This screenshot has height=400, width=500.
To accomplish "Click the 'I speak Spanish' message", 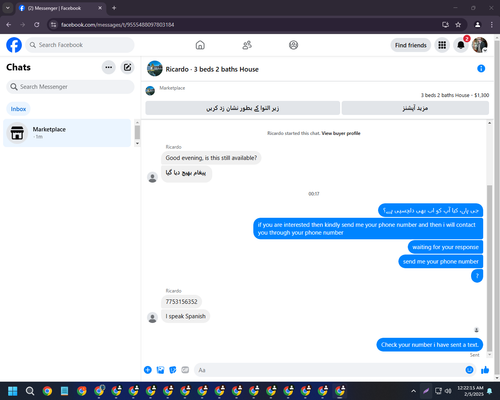I will pyautogui.click(x=185, y=316).
